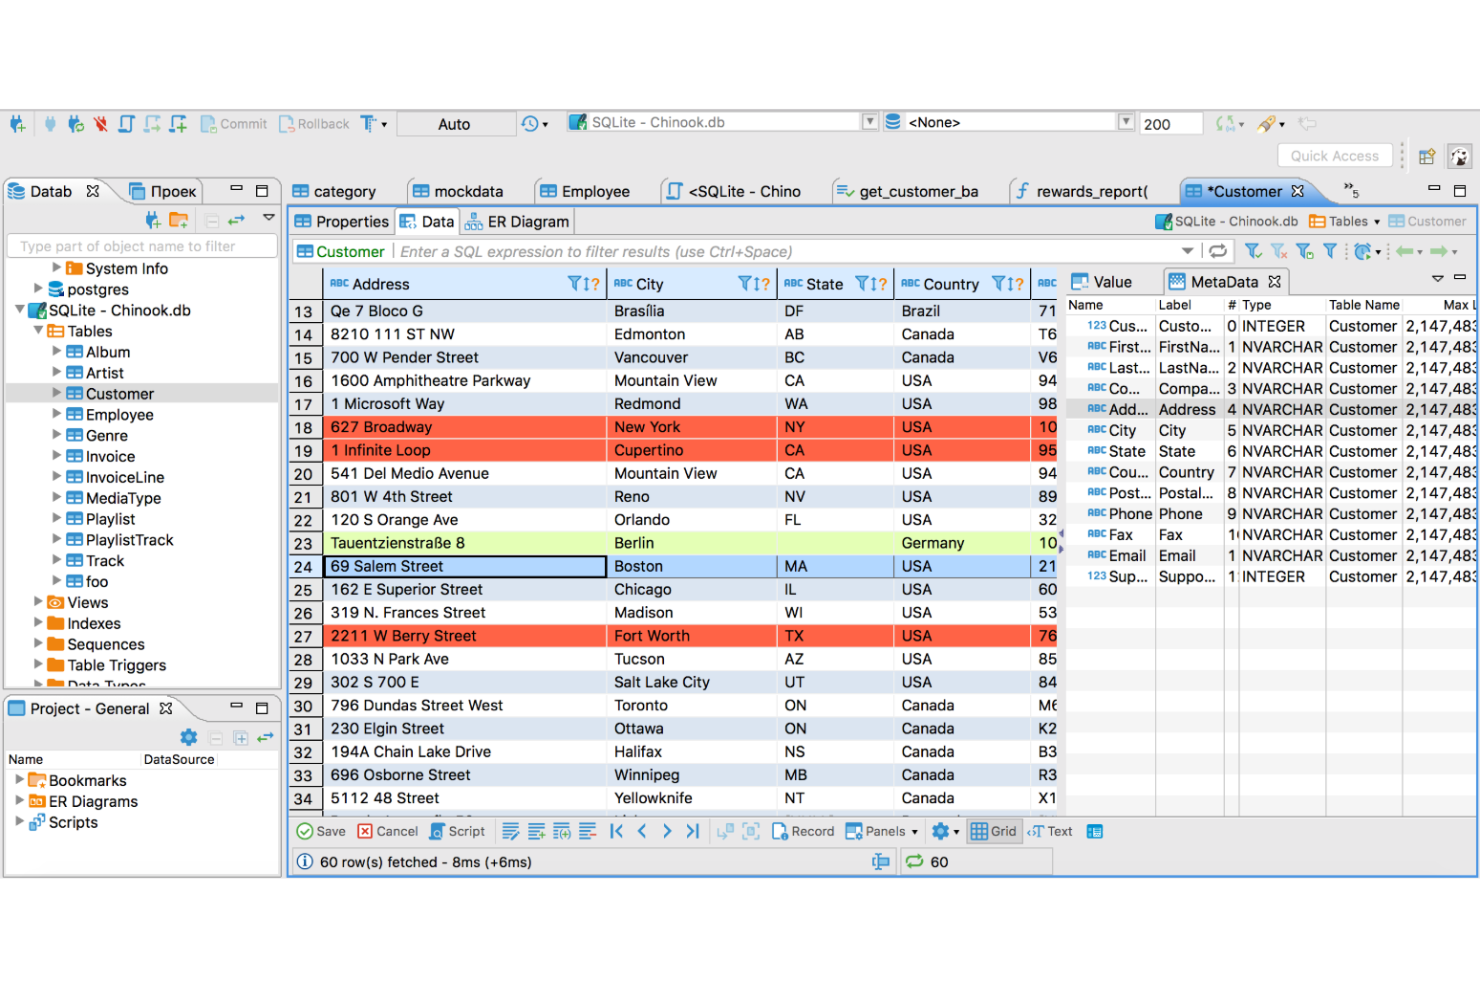Click the Cancel button under the result grid
Screen dimensions: 1480x987
tap(388, 831)
